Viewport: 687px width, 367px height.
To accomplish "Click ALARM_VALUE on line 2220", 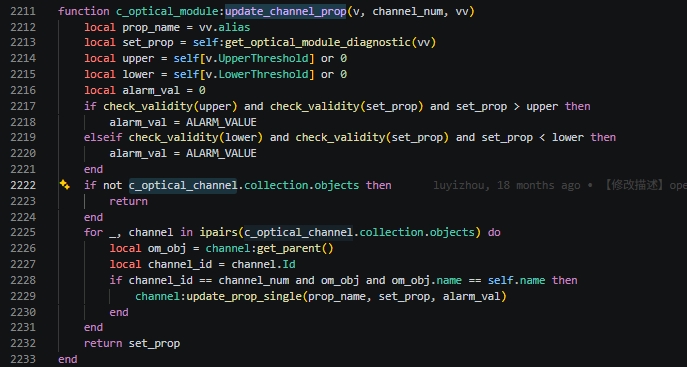I will click(x=221, y=153).
